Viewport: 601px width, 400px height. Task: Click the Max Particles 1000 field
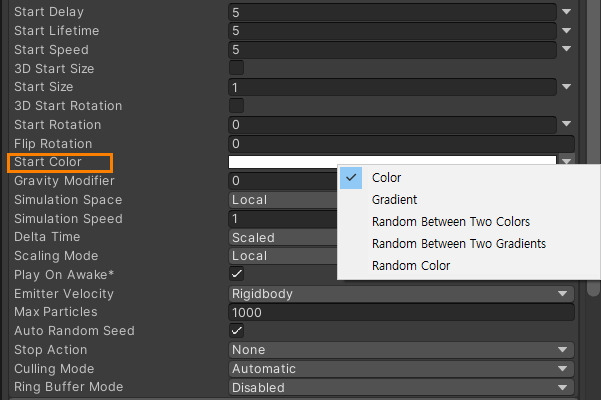tap(401, 312)
